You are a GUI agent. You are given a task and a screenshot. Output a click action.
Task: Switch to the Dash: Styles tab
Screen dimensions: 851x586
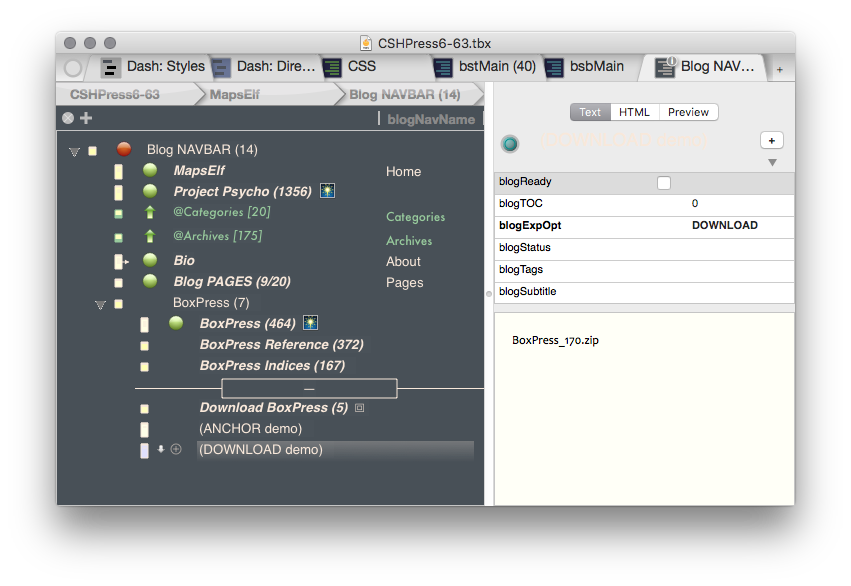(x=154, y=67)
